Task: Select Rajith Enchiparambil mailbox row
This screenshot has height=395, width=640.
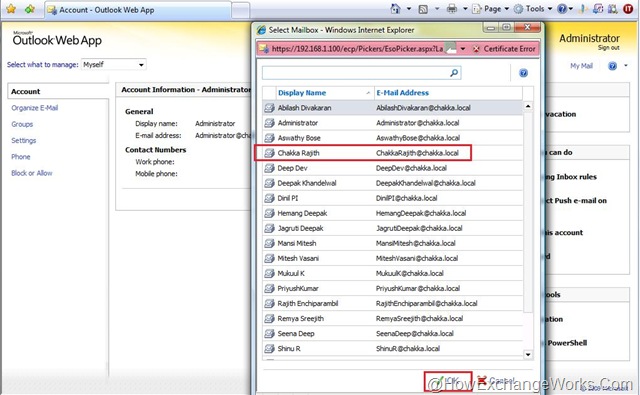Action: [x=392, y=304]
